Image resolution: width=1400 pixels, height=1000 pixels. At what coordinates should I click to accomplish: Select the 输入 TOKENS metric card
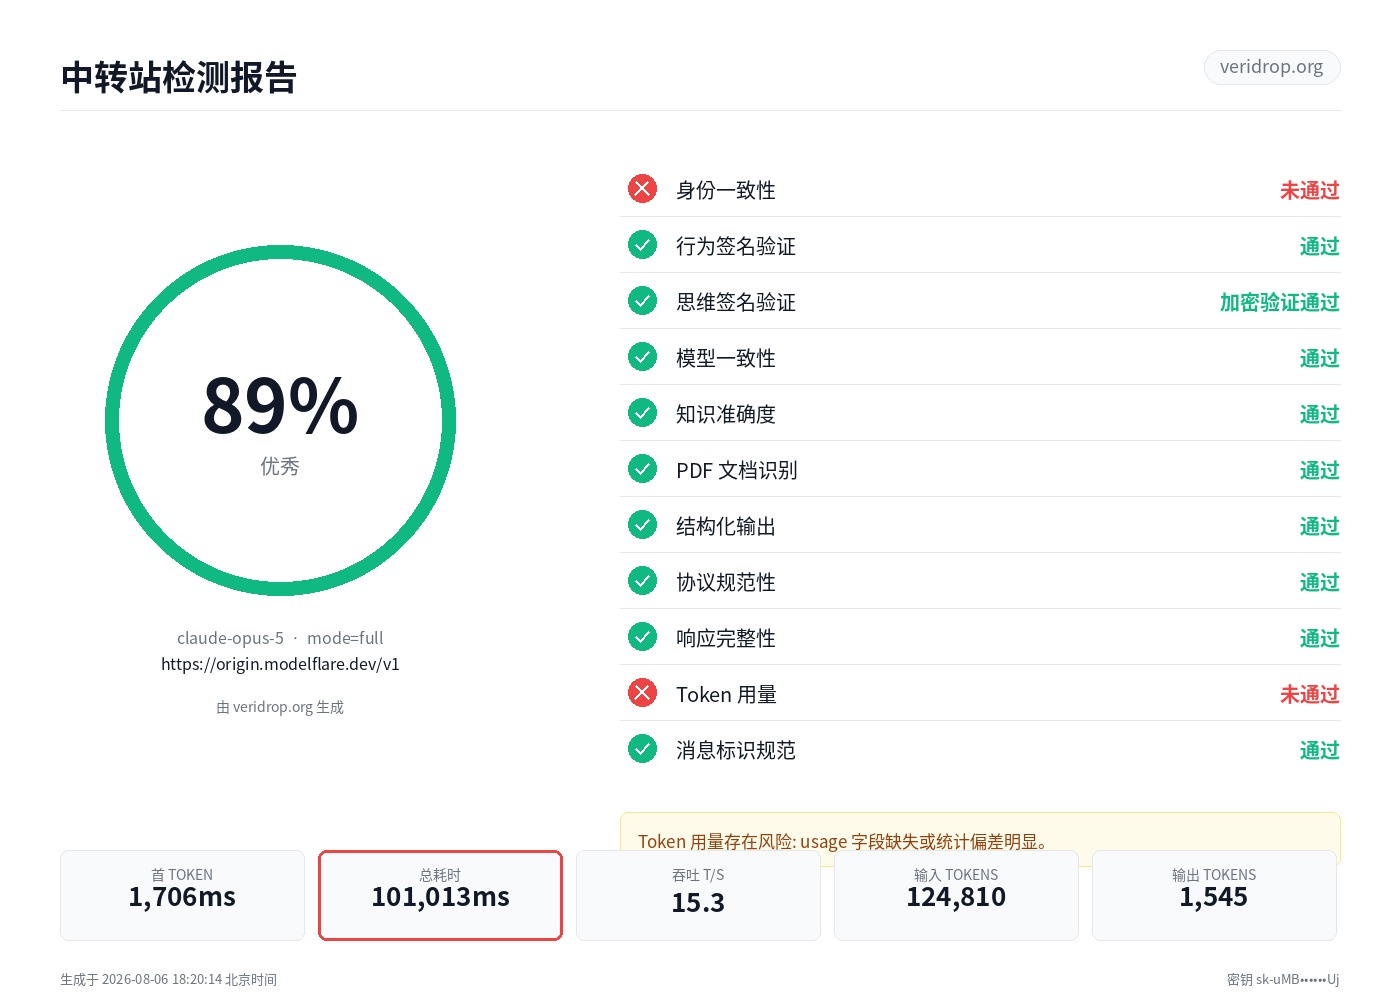click(956, 895)
